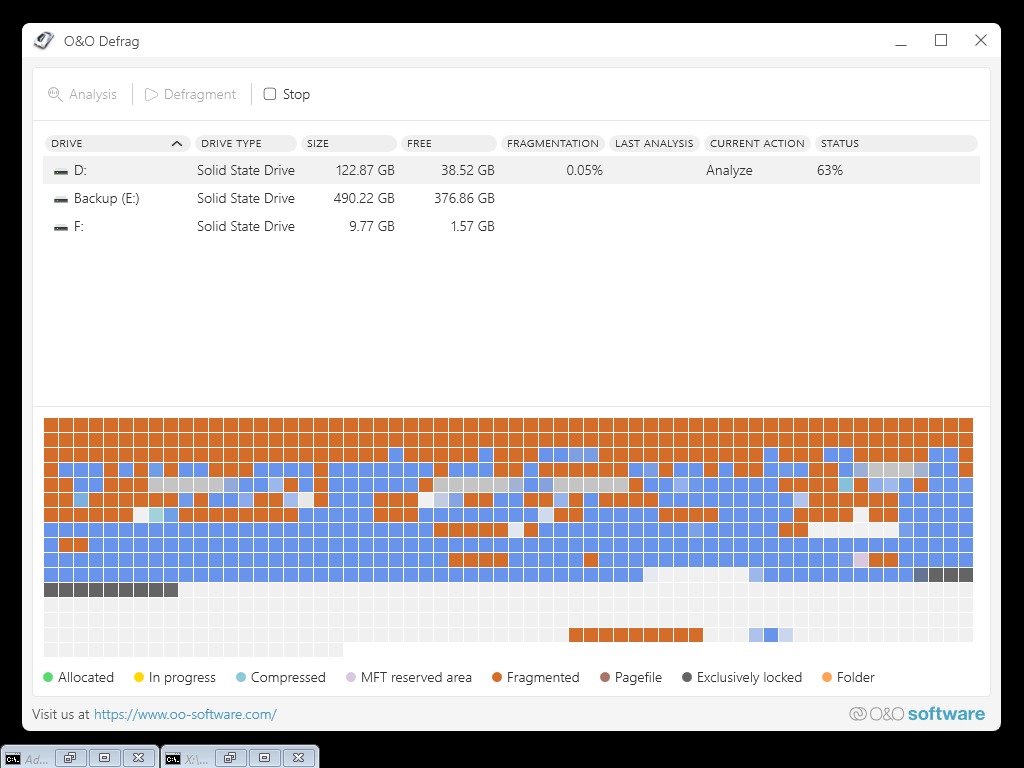Sort by STATUS column header
Image resolution: width=1024 pixels, height=768 pixels.
point(896,144)
